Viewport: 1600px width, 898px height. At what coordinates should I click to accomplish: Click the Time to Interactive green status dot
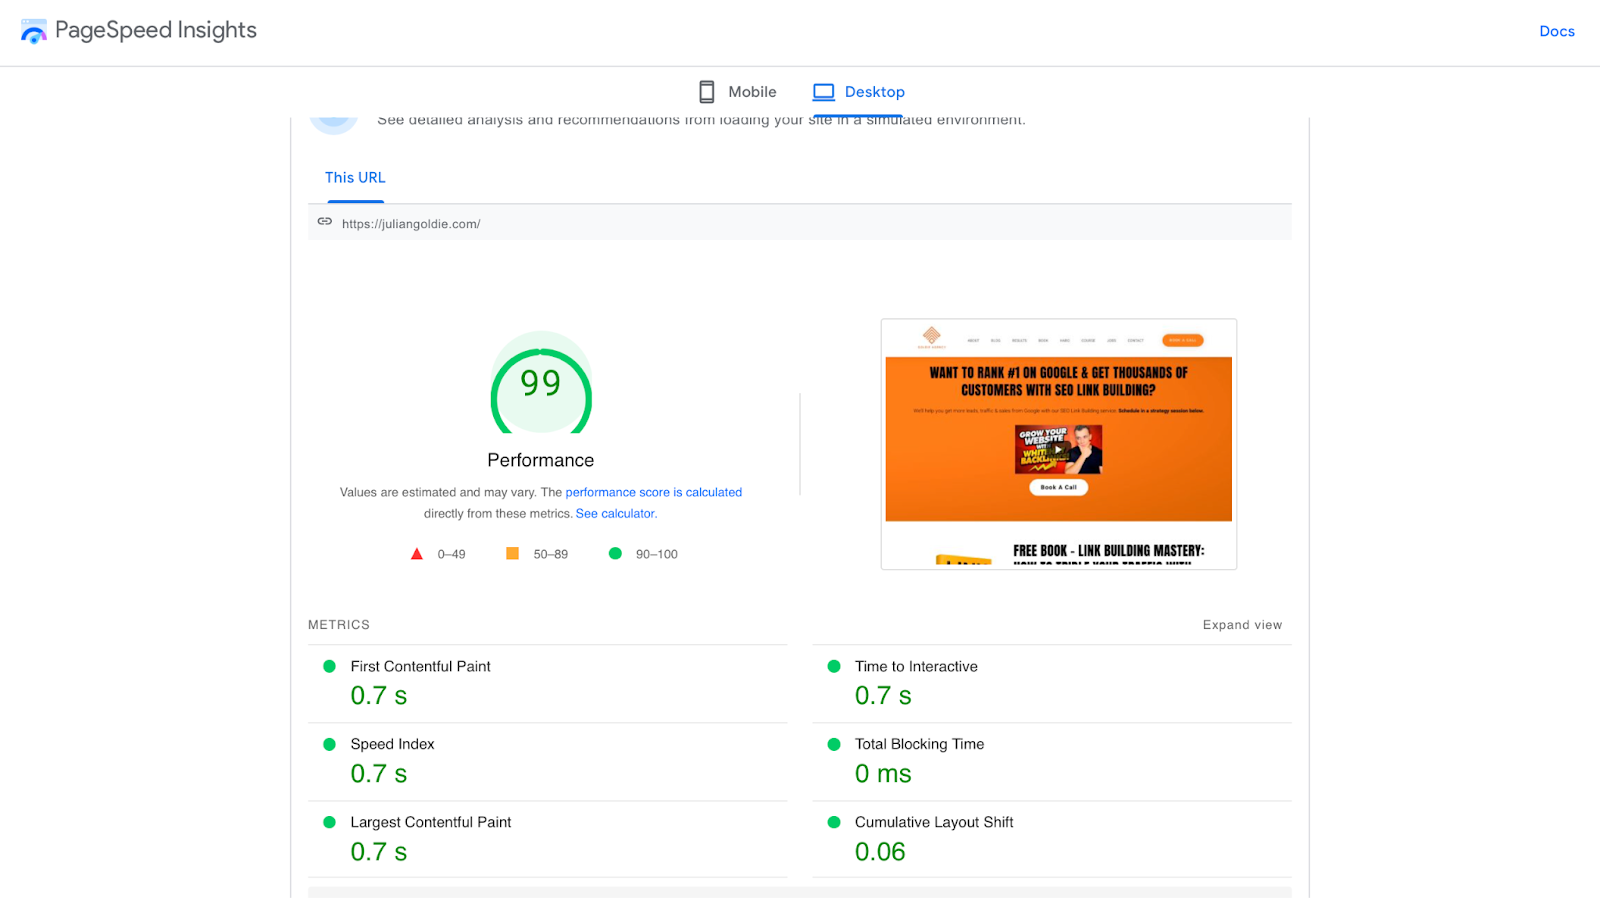point(834,666)
